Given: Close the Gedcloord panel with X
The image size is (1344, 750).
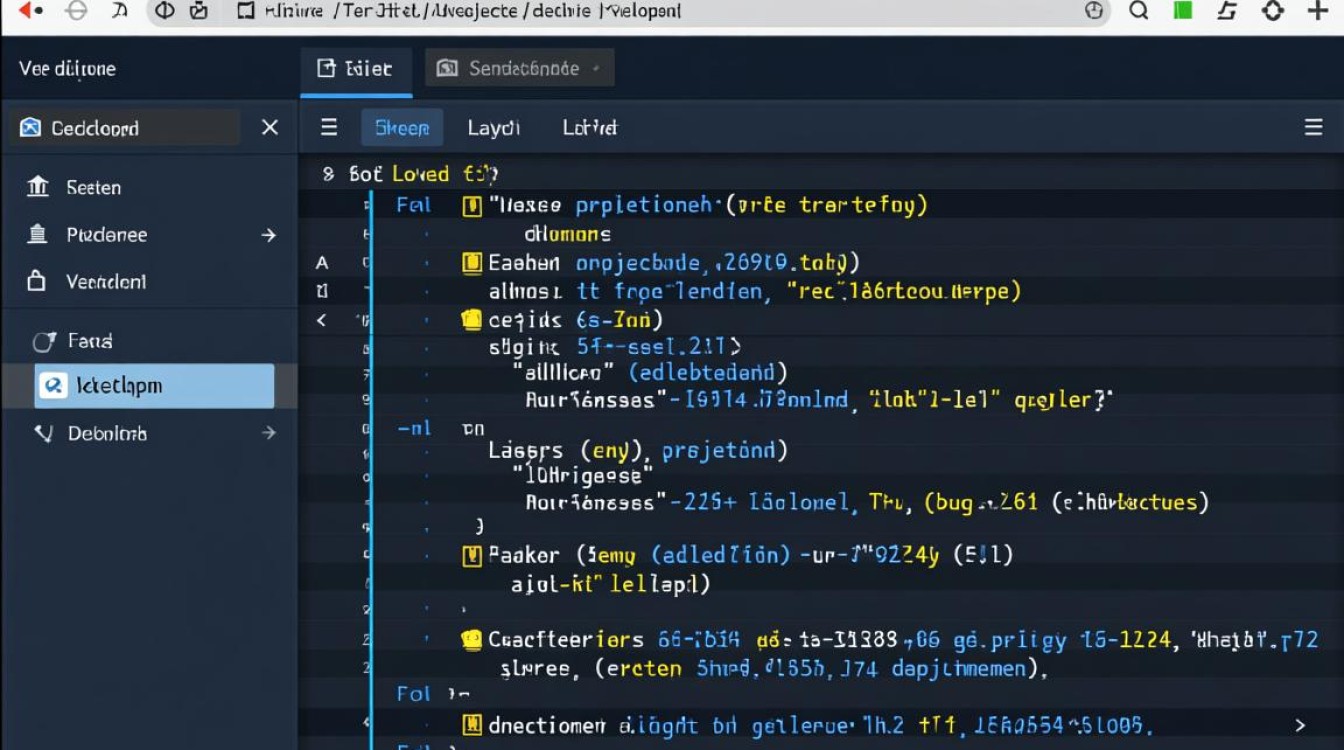Looking at the screenshot, I should 270,128.
